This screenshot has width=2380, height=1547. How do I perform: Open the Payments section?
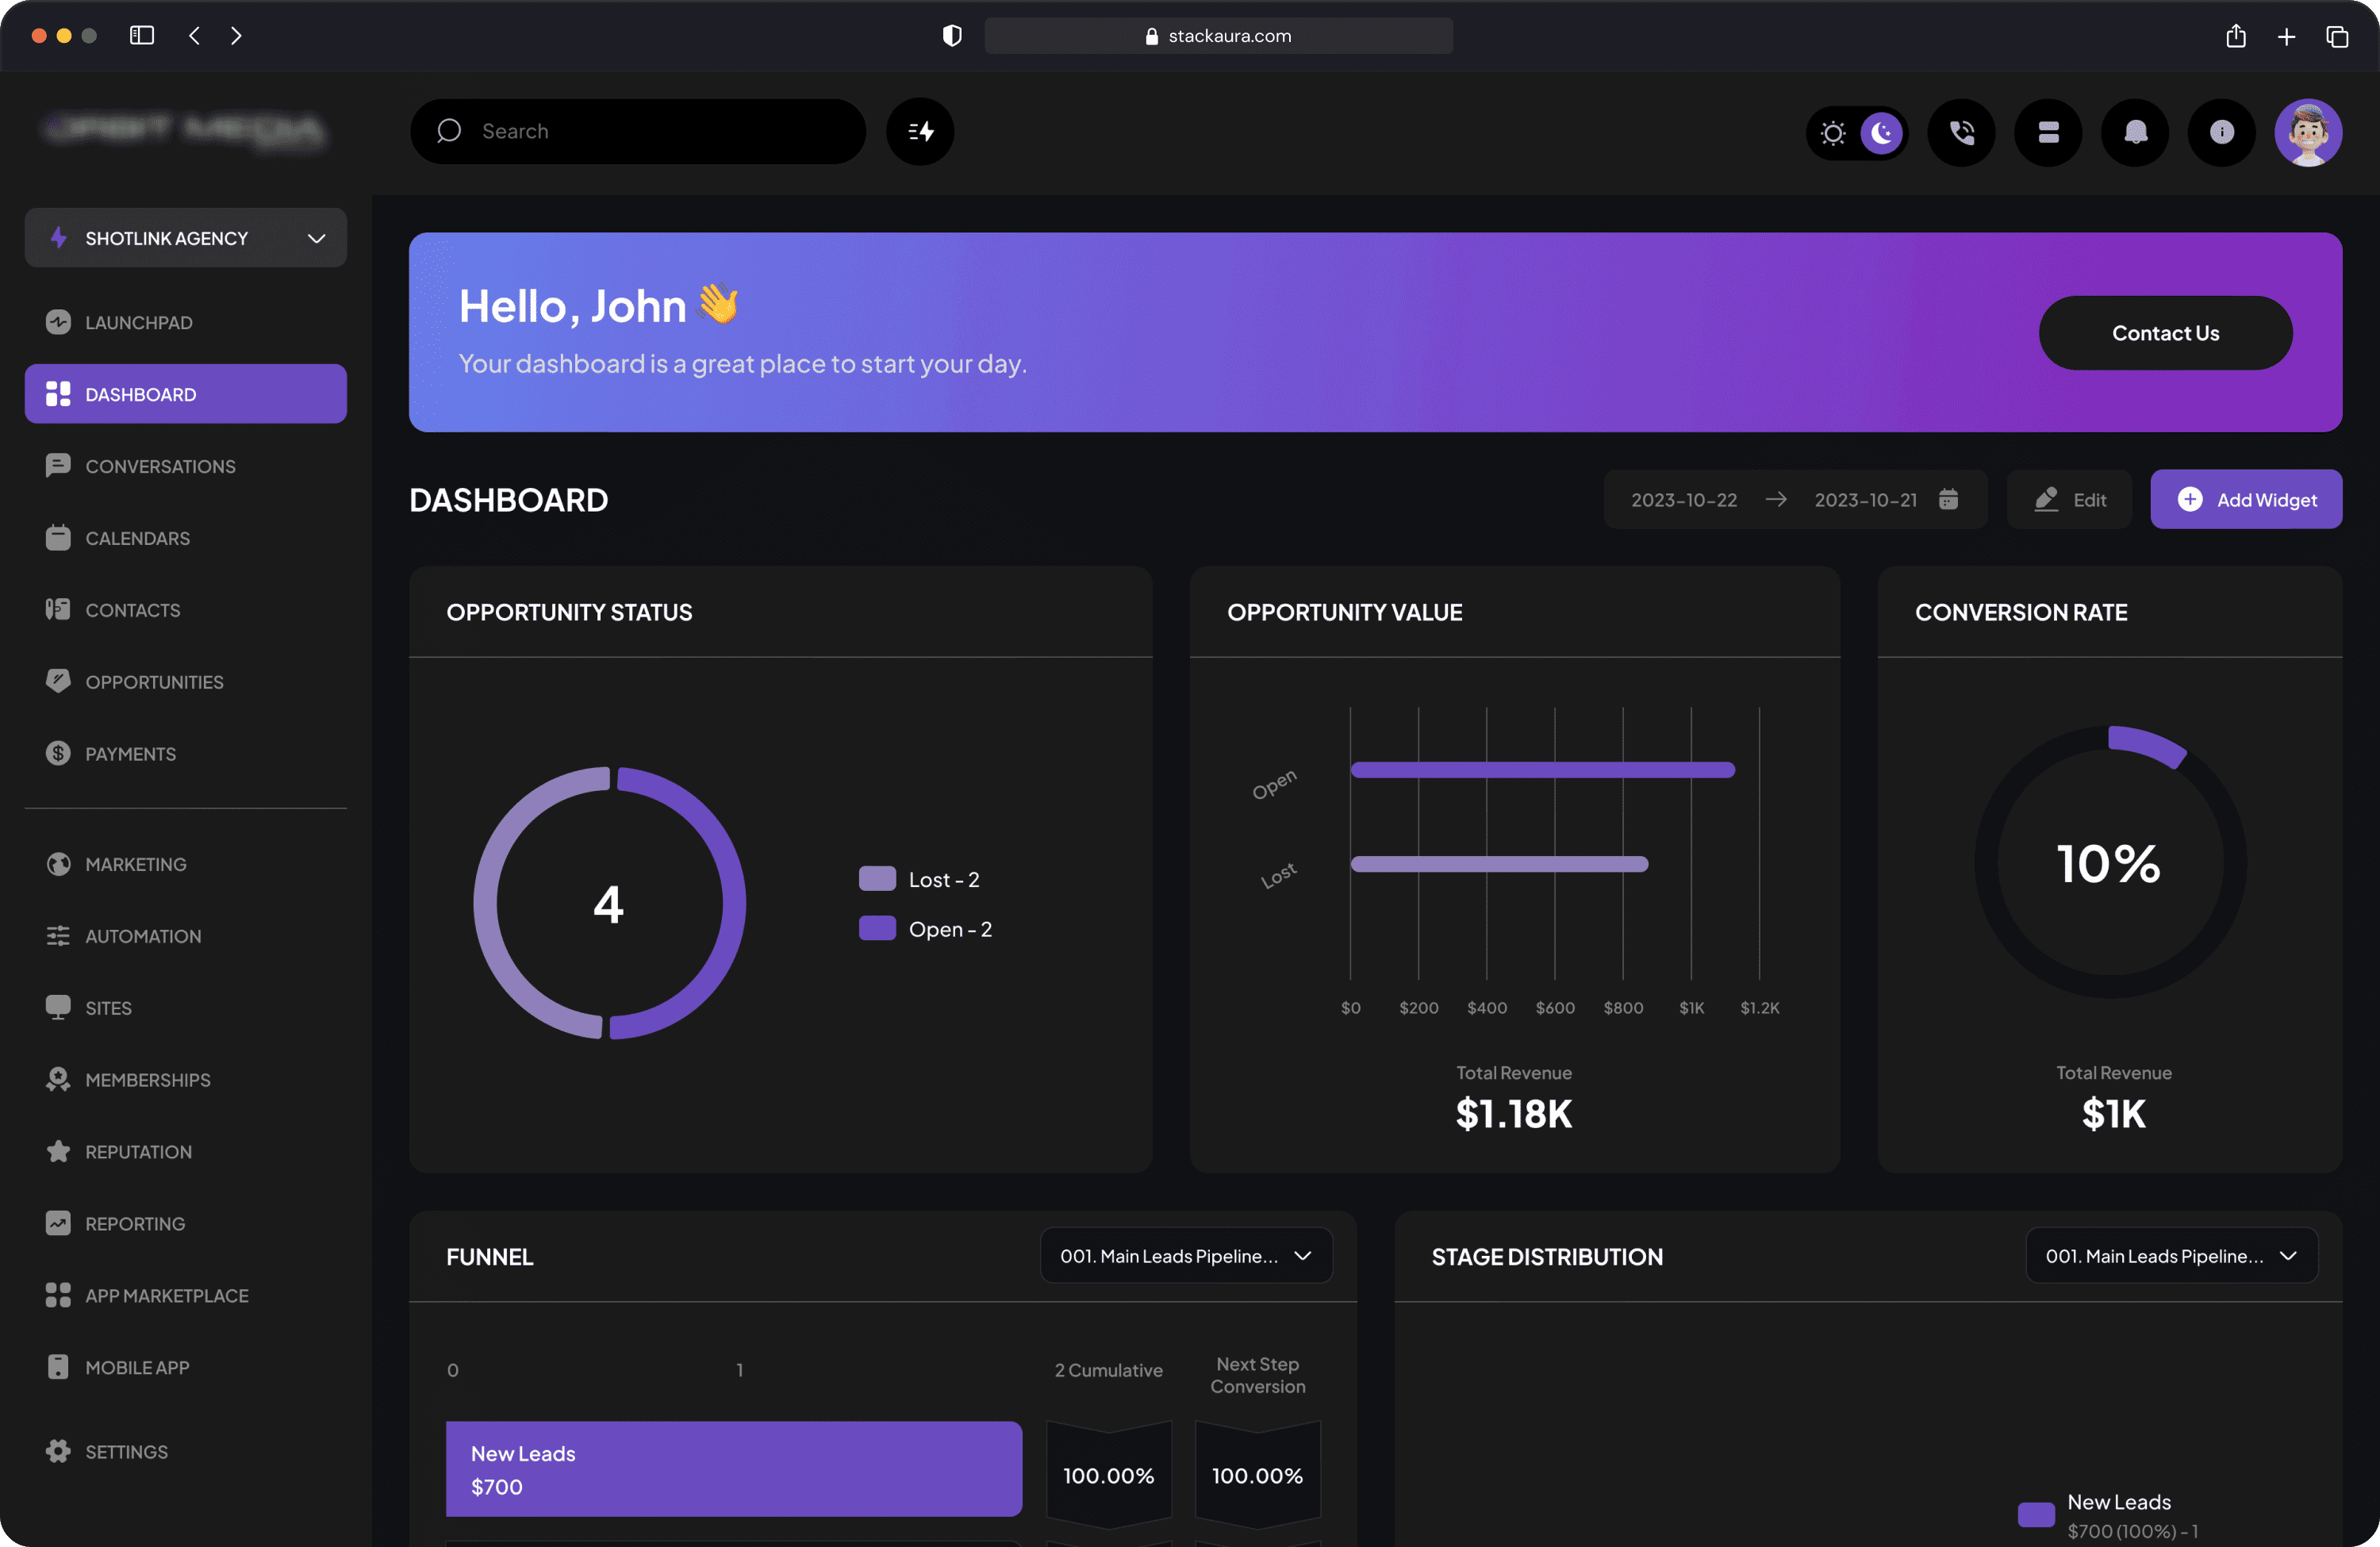pyautogui.click(x=130, y=754)
